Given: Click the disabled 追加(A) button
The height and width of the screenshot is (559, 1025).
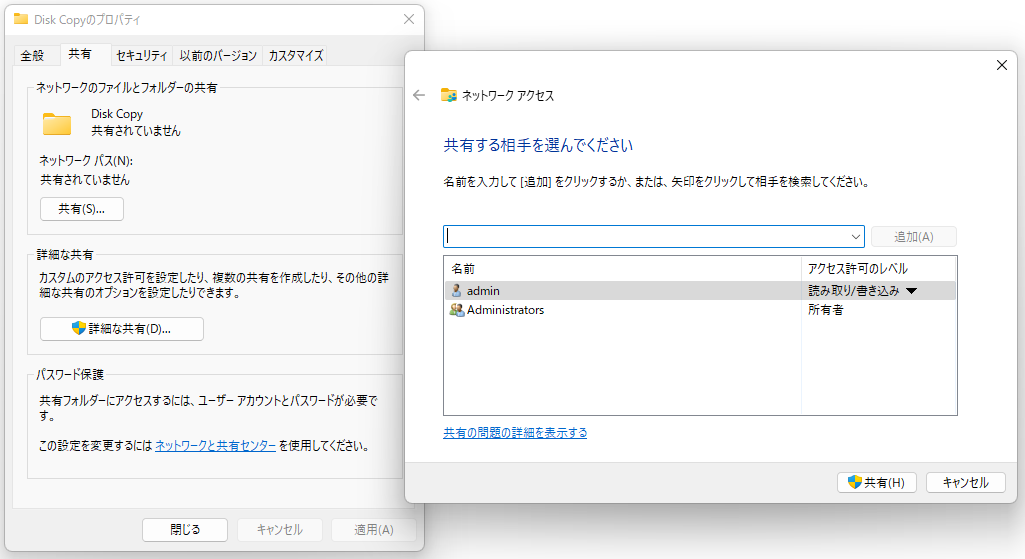Looking at the screenshot, I should click(913, 237).
